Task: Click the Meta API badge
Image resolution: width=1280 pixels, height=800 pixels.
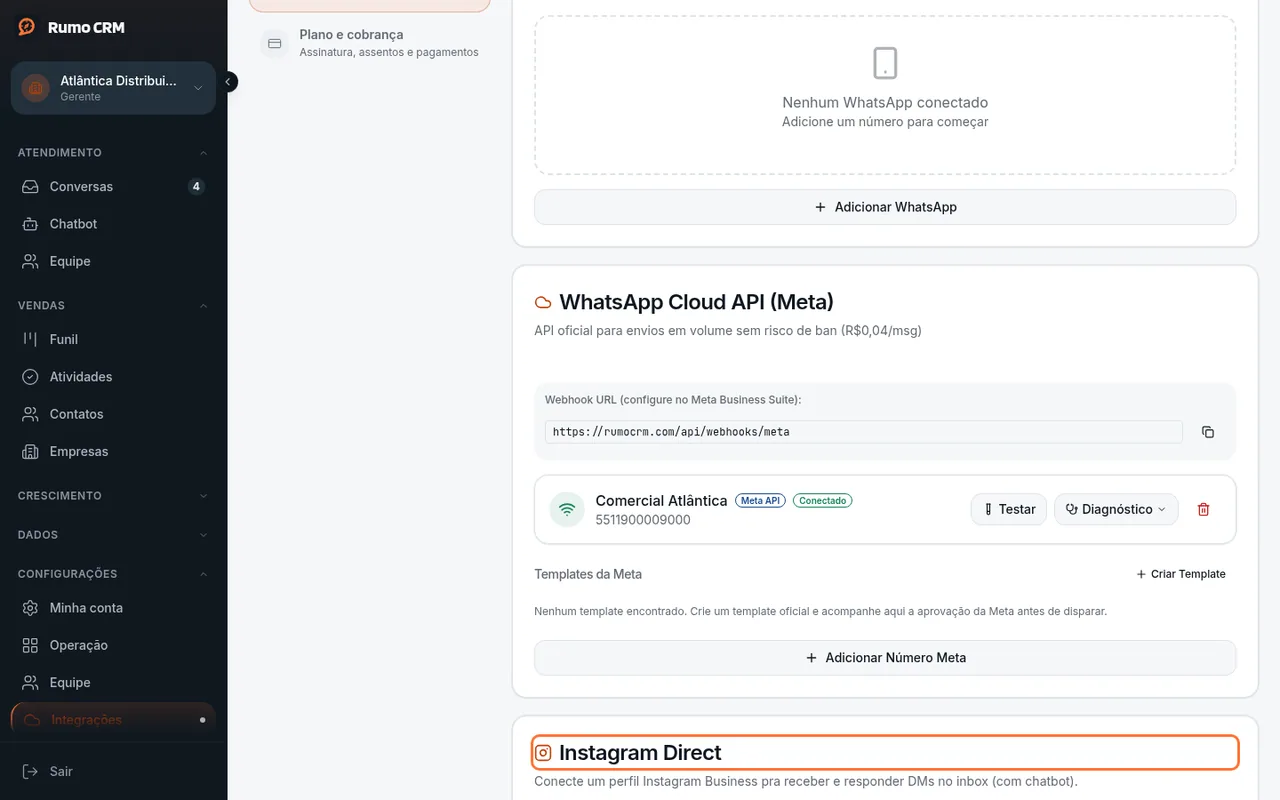Action: pos(761,500)
